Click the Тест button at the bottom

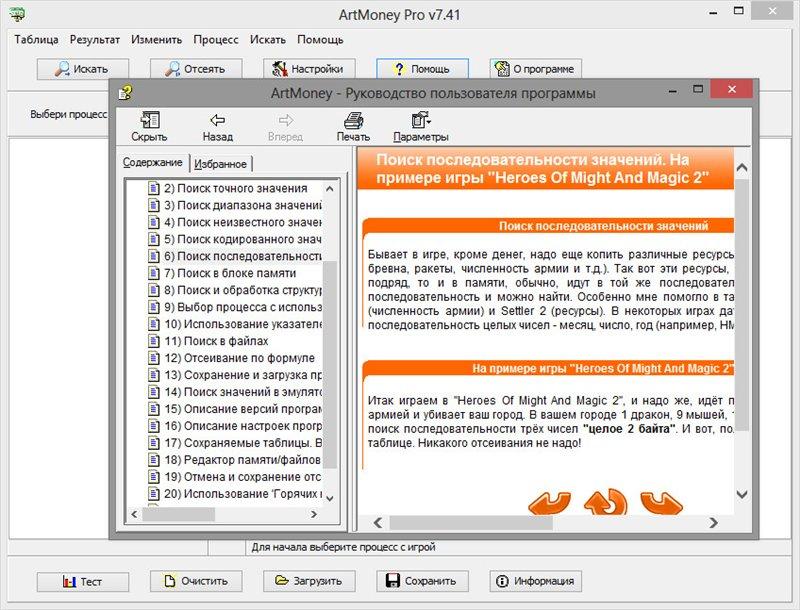click(83, 581)
